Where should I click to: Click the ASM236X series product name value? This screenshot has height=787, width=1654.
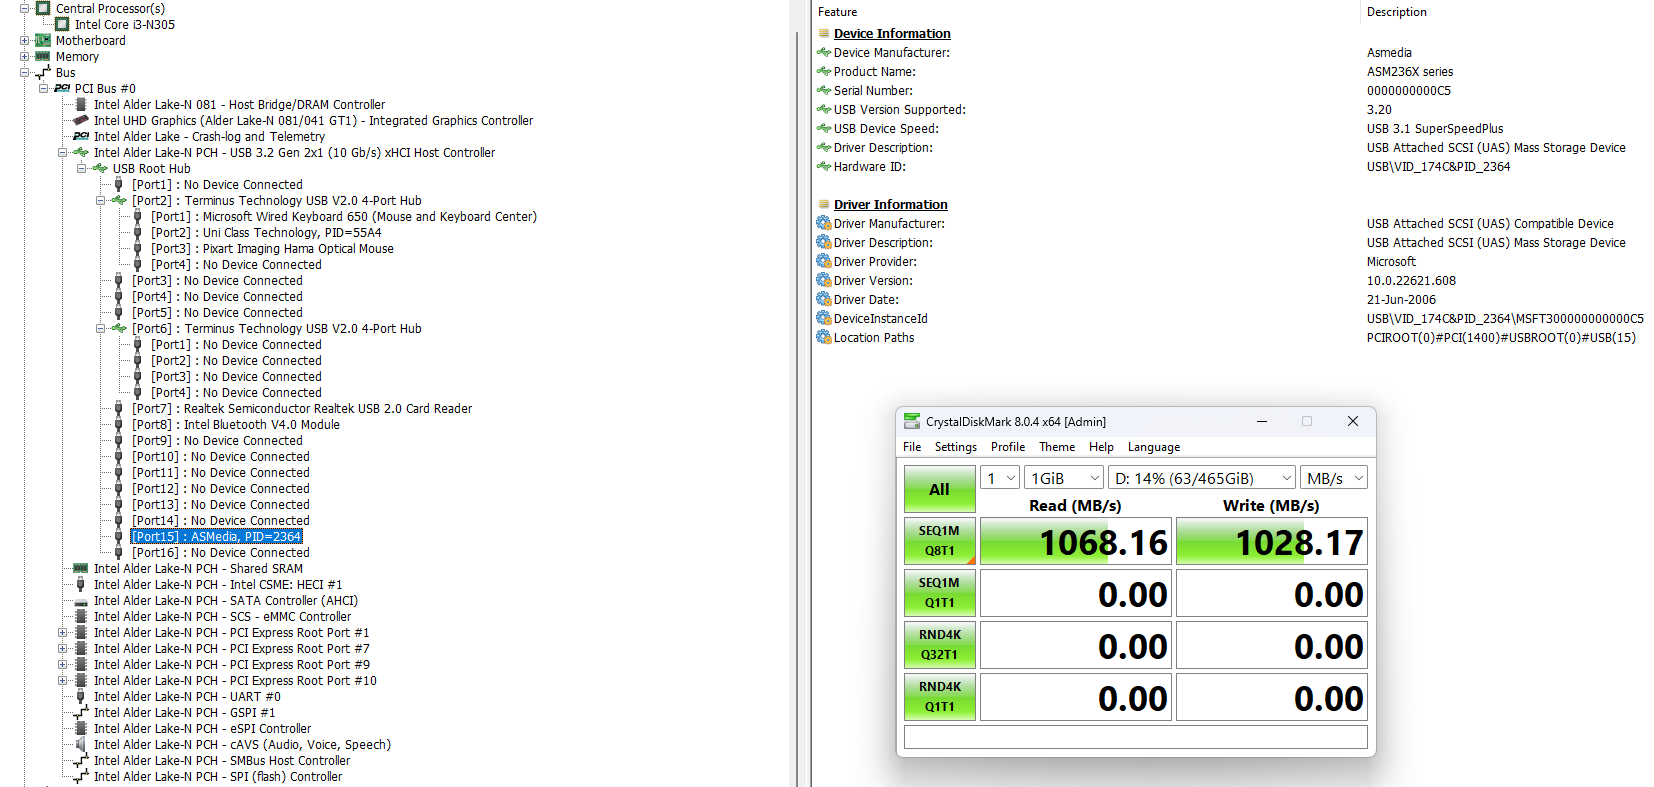pyautogui.click(x=1410, y=72)
